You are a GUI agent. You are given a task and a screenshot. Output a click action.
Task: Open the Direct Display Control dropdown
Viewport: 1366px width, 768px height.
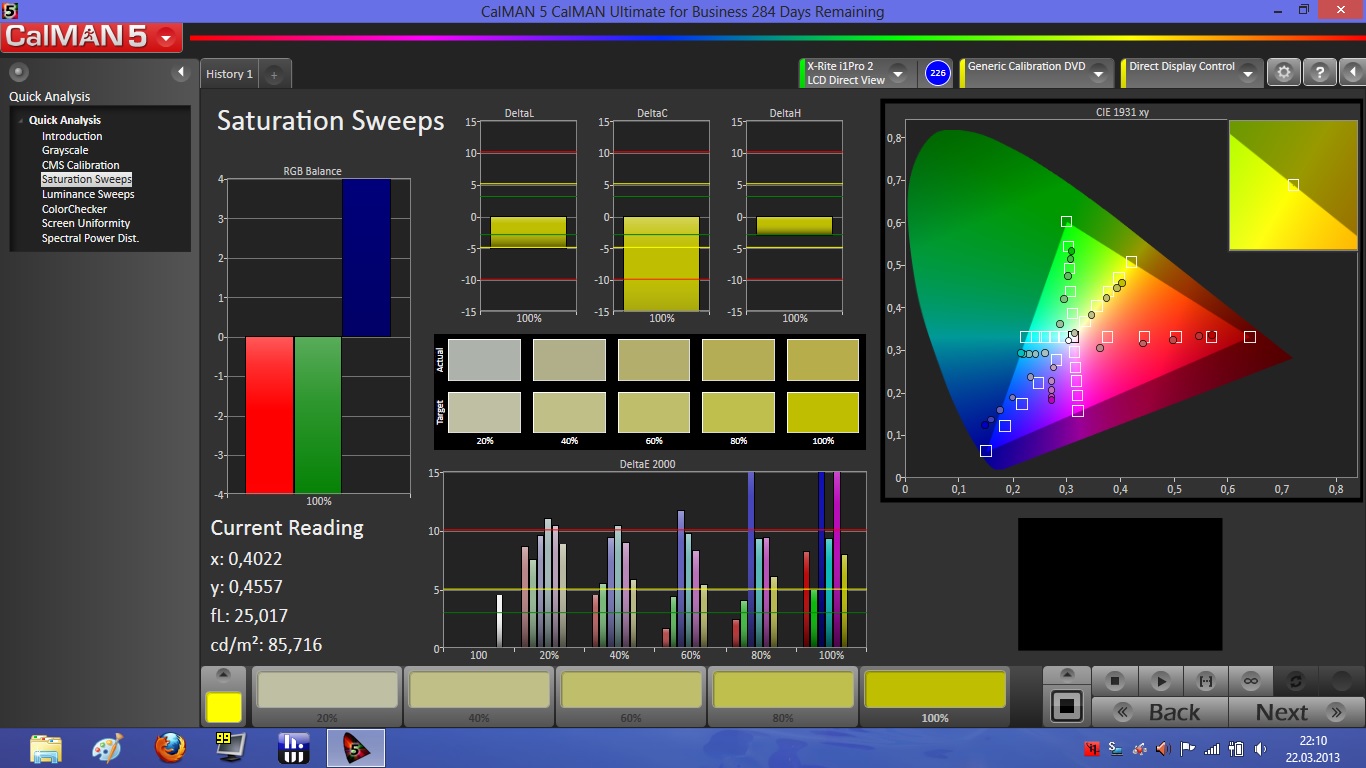click(1248, 74)
